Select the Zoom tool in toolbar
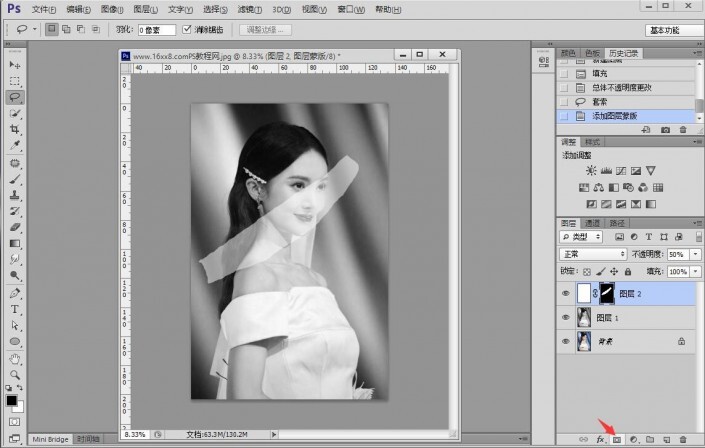 click(15, 374)
